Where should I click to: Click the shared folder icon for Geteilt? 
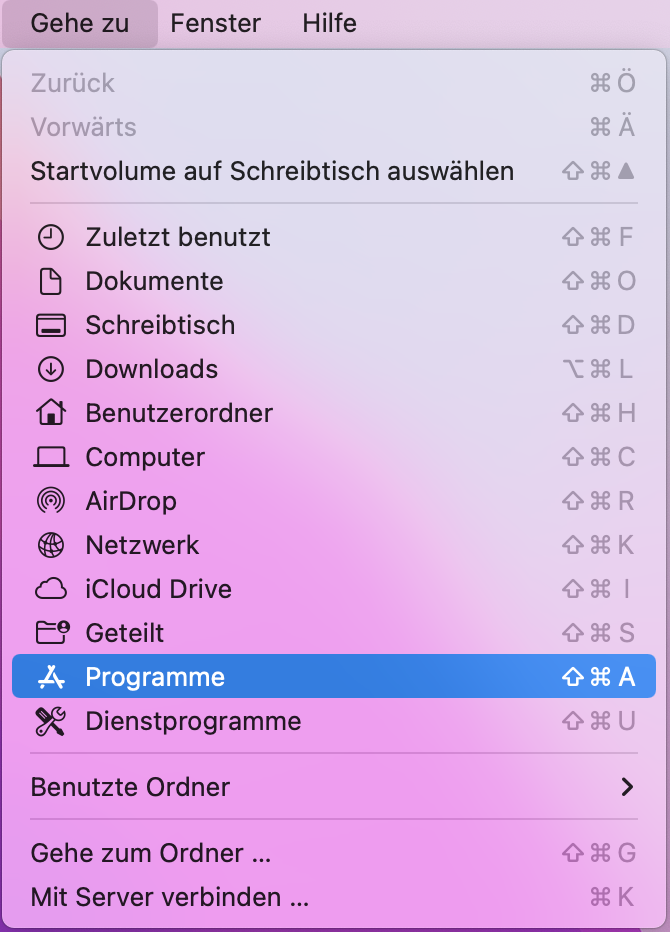(x=50, y=633)
